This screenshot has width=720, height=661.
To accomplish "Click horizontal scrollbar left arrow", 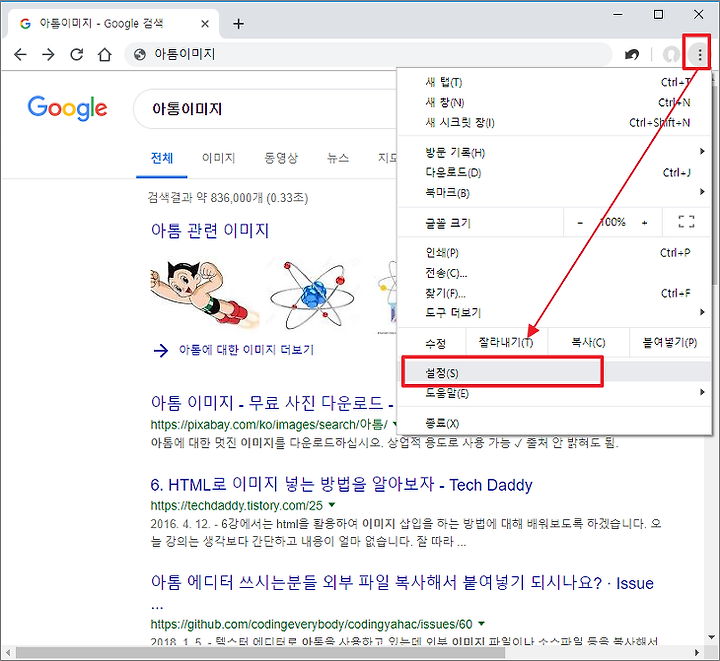I will (x=7, y=652).
